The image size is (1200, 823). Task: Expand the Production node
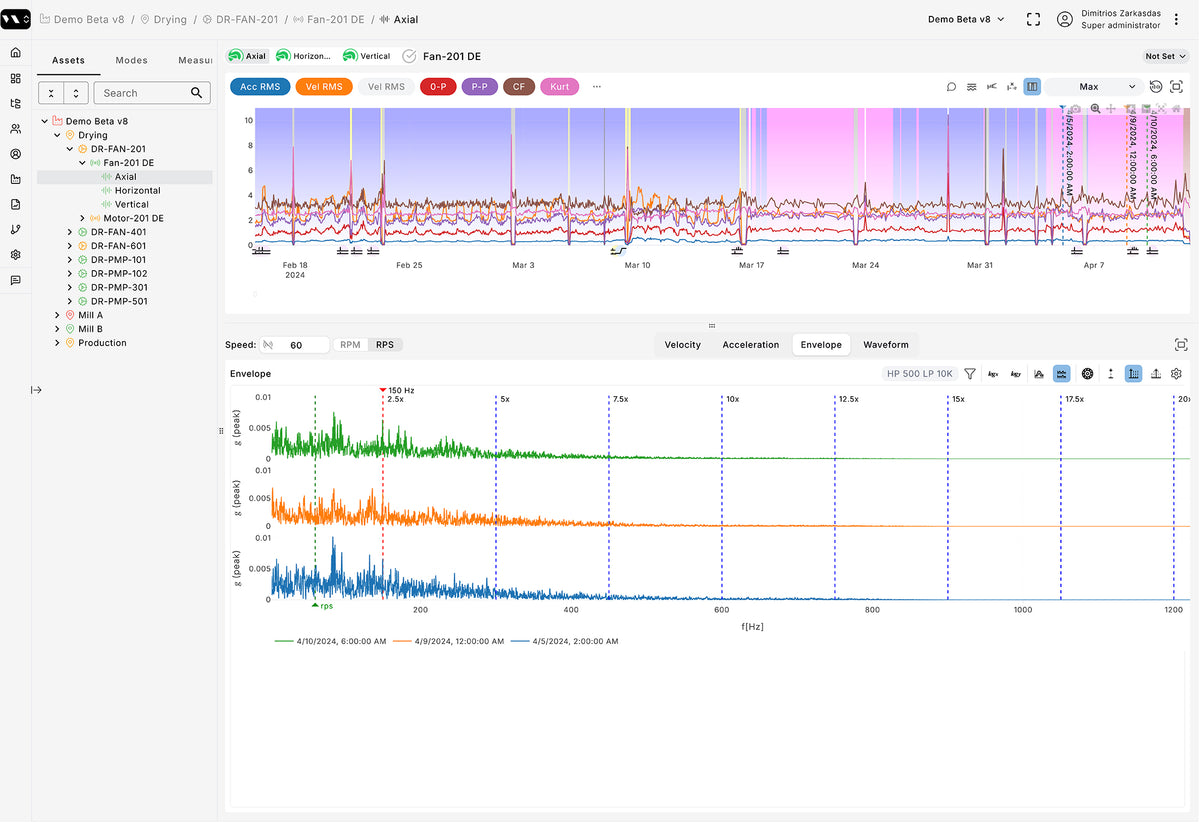(58, 343)
